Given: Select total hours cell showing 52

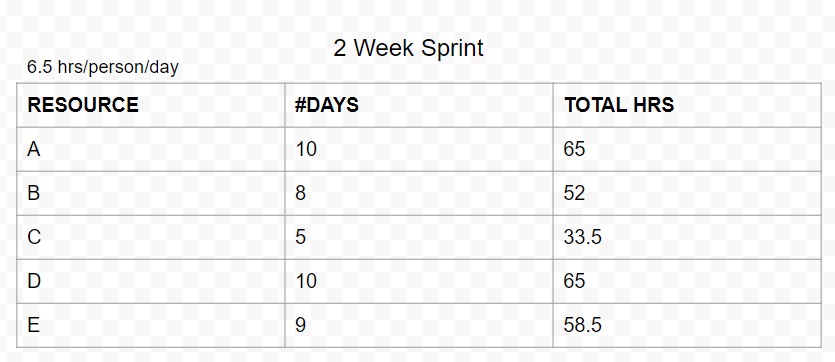Looking at the screenshot, I should [x=687, y=193].
